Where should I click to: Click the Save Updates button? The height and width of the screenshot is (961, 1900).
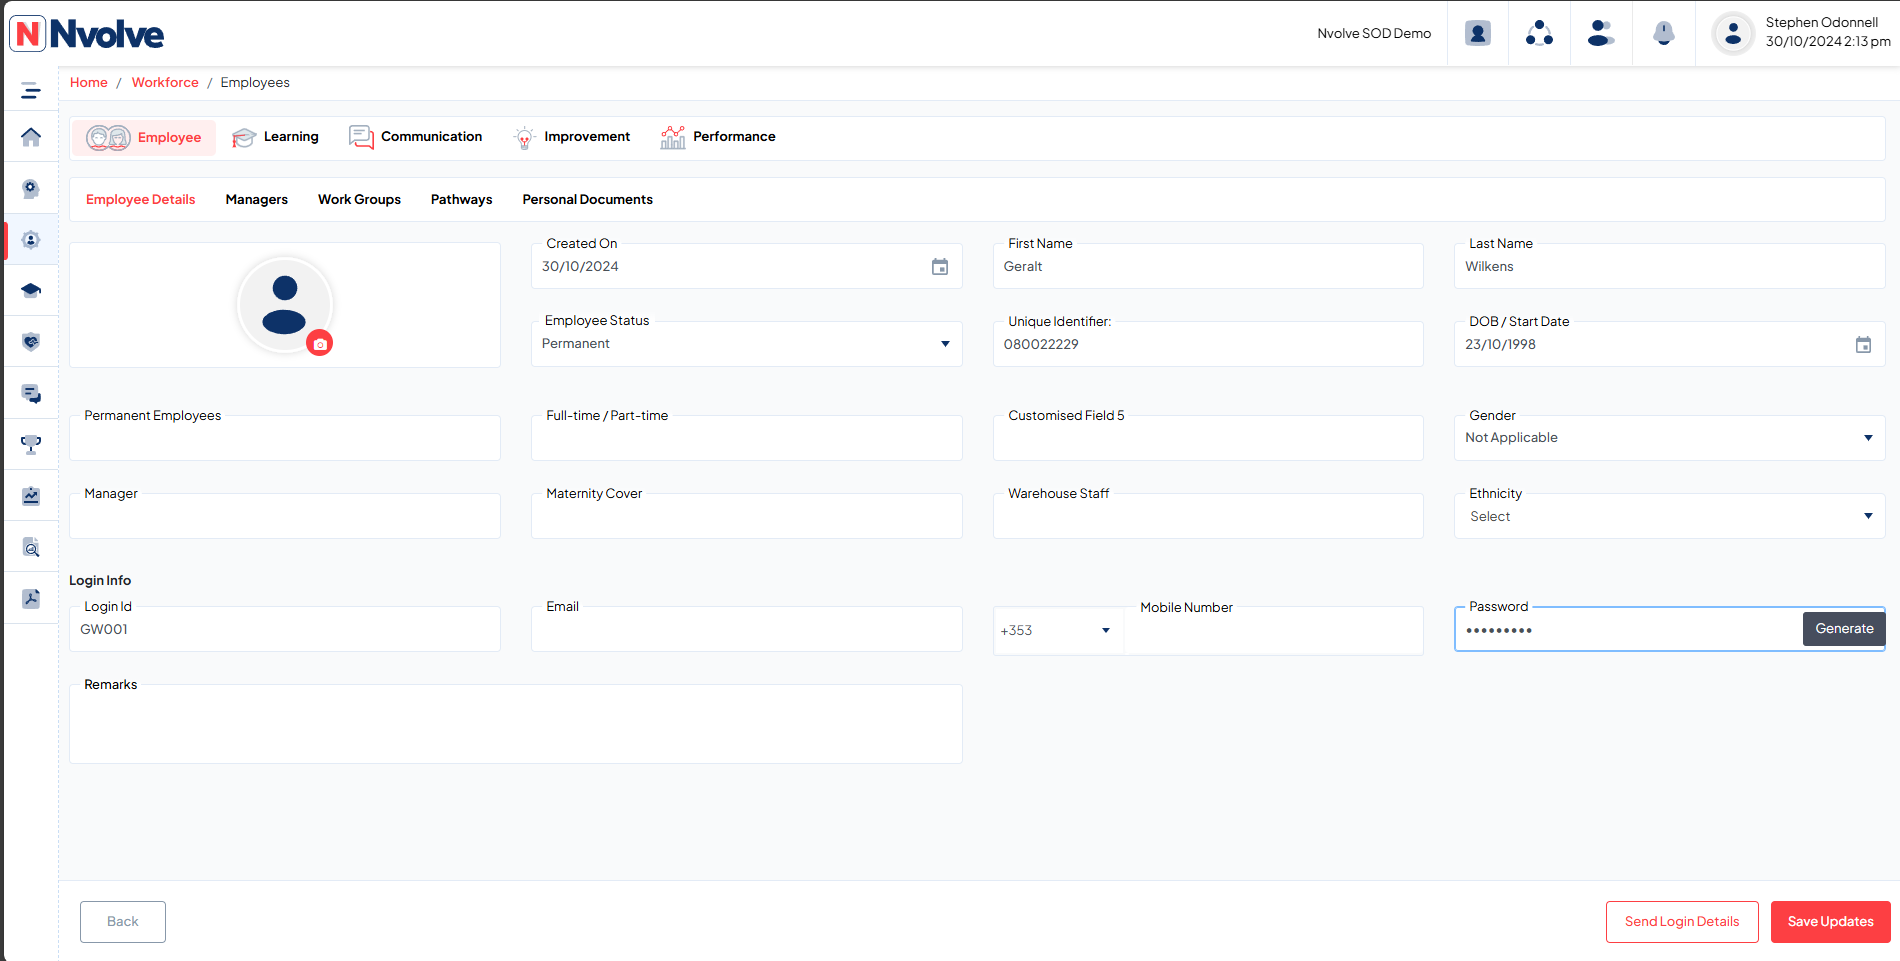(1830, 922)
